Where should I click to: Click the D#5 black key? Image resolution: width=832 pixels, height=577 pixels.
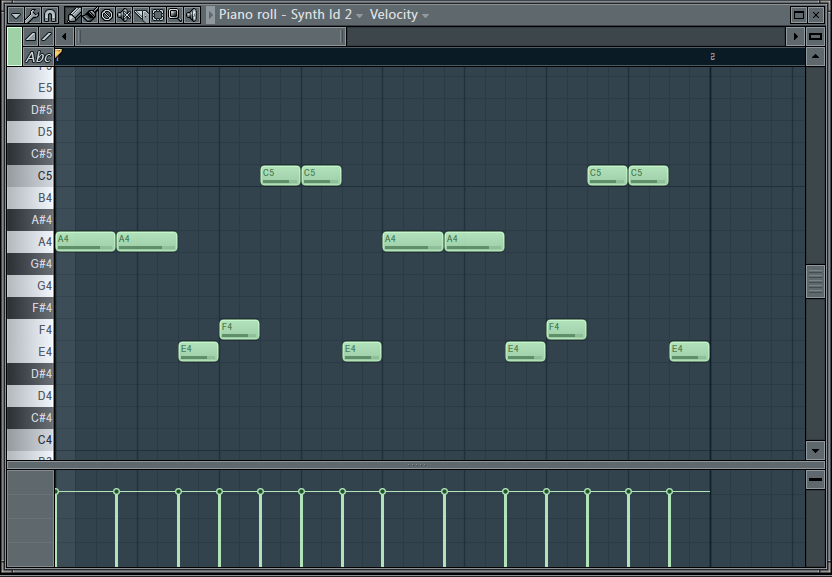click(30, 110)
